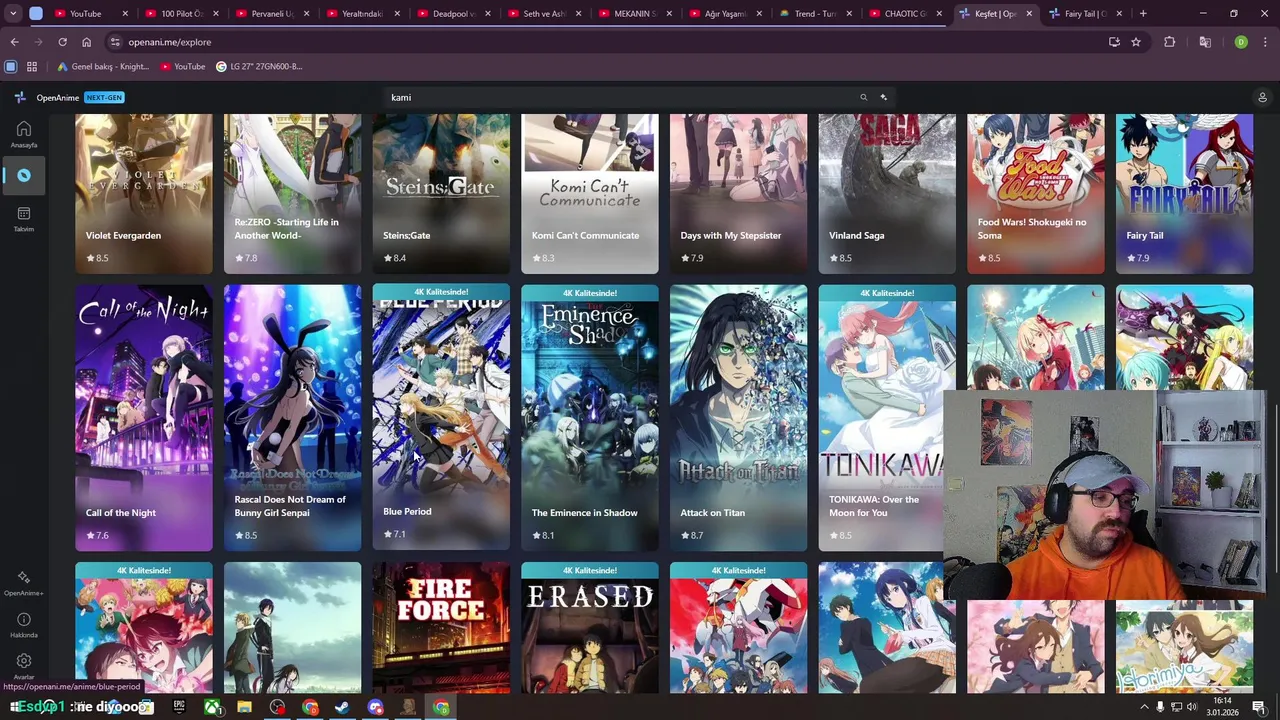Close the Keşfet tab
The height and width of the screenshot is (720, 1280).
[1029, 14]
